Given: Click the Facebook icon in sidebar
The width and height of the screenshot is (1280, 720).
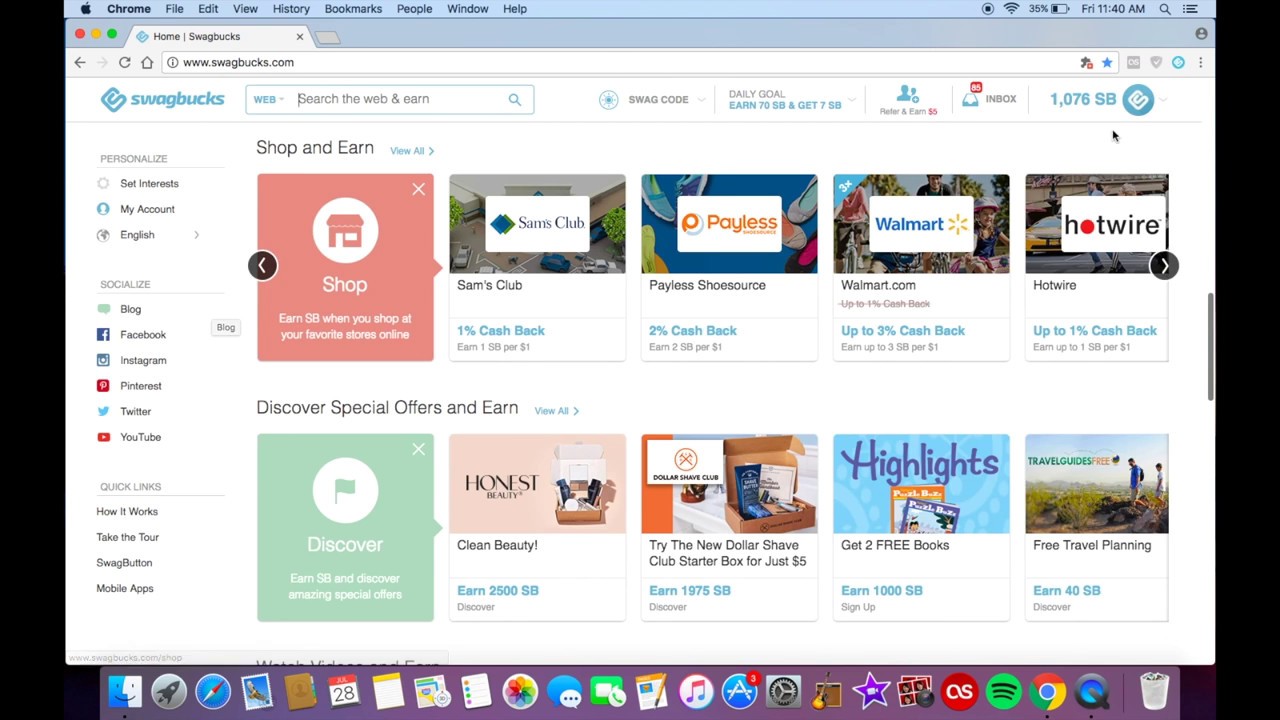Looking at the screenshot, I should 103,335.
